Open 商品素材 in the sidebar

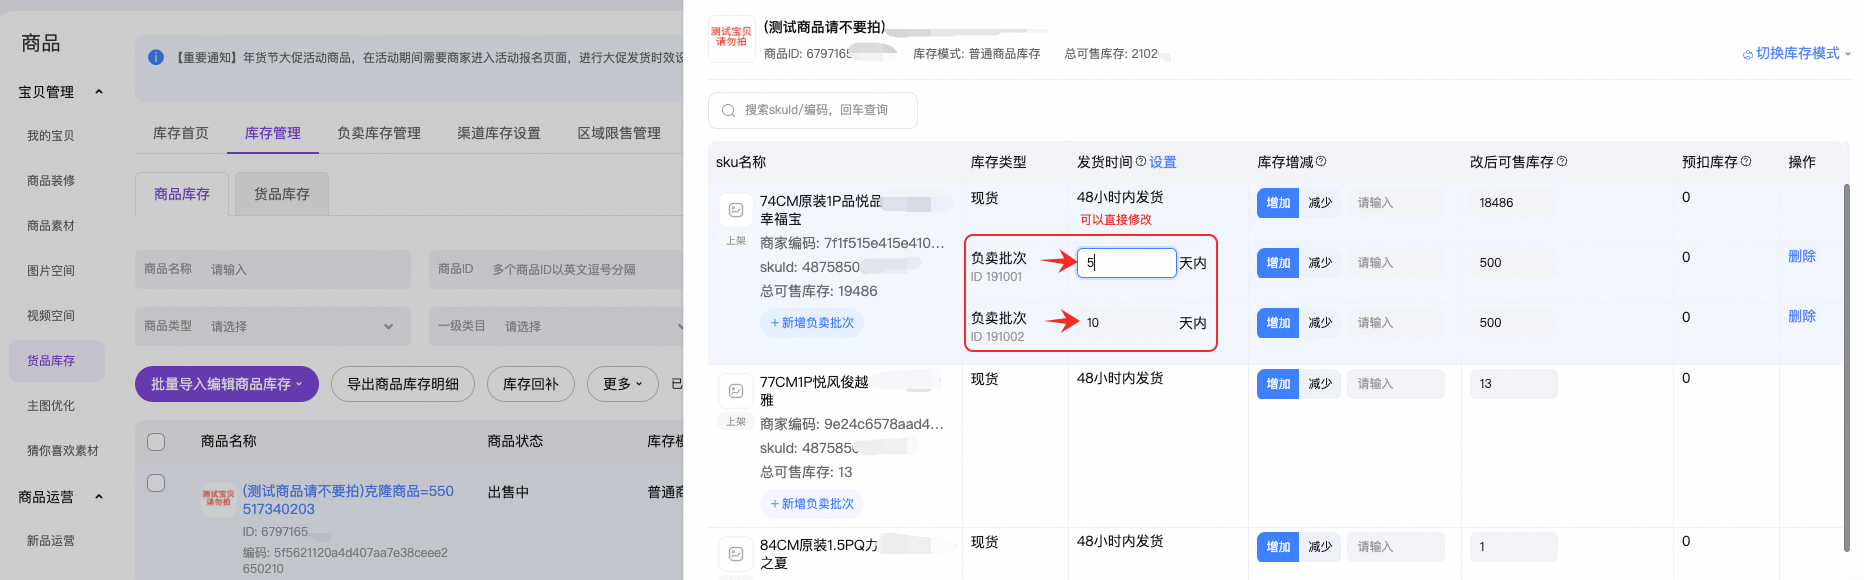pos(51,226)
